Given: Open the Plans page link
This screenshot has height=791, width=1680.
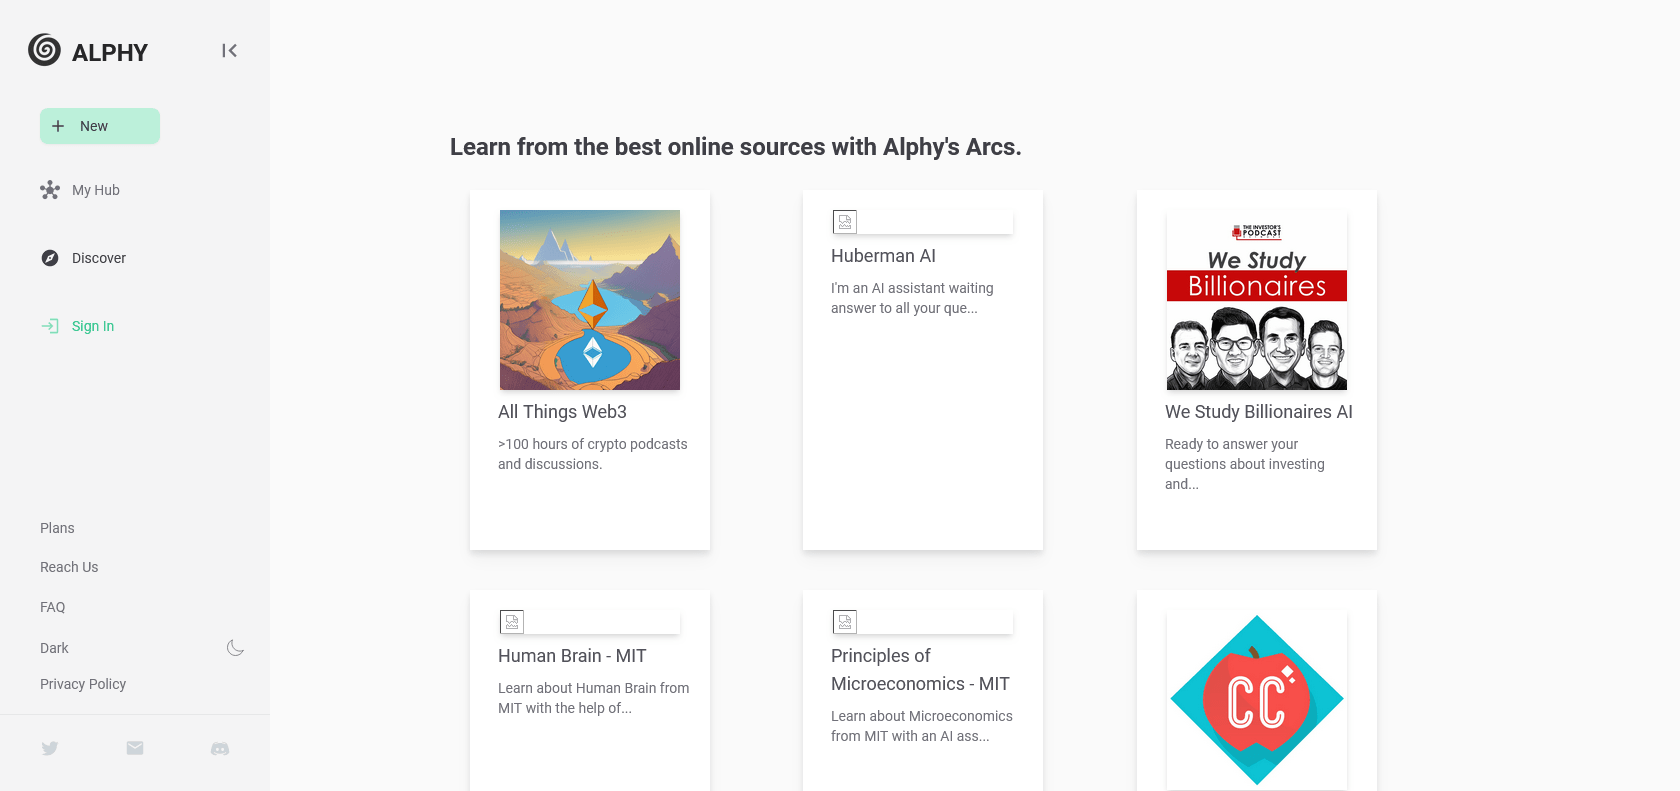Looking at the screenshot, I should [57, 528].
